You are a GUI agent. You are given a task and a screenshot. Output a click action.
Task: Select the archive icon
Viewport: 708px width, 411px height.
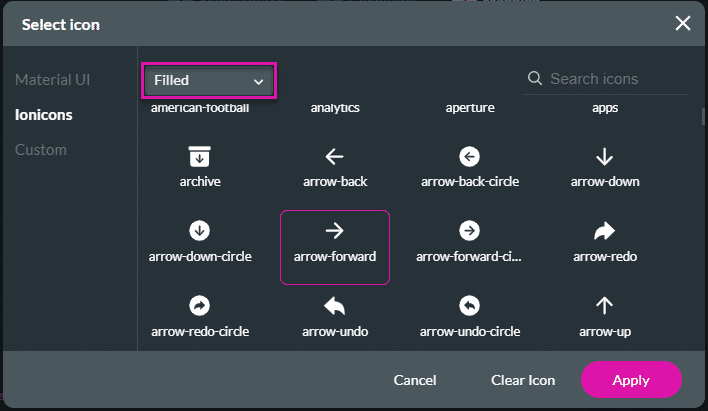(200, 165)
